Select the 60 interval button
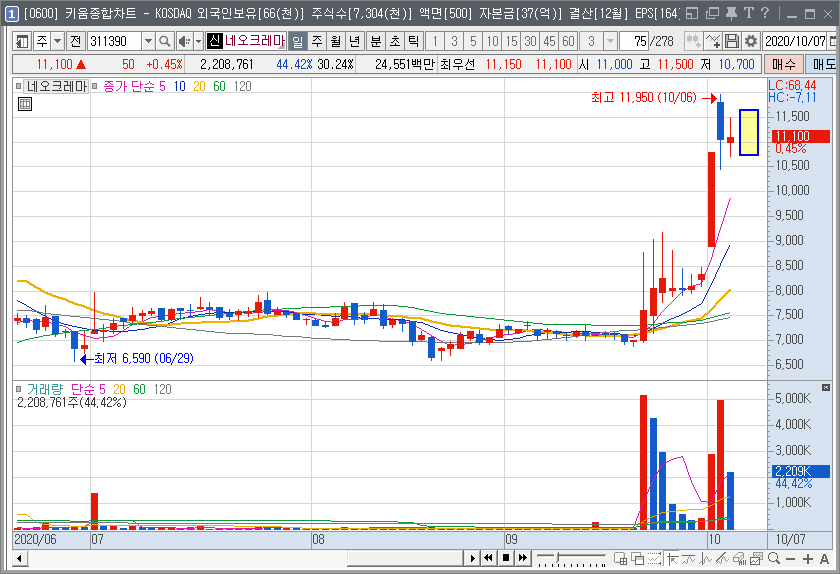The image size is (840, 574). tap(568, 41)
